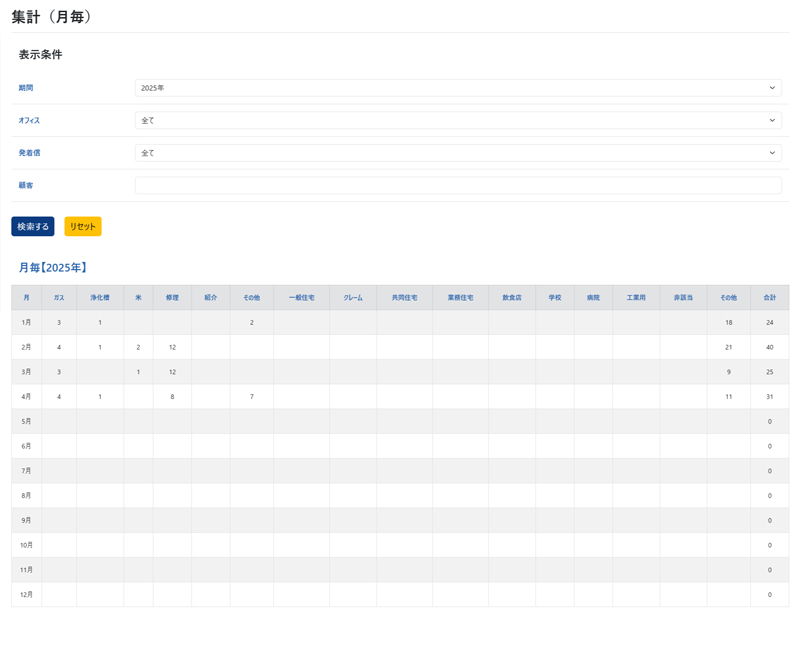Click the 期間 field label

tap(26, 88)
